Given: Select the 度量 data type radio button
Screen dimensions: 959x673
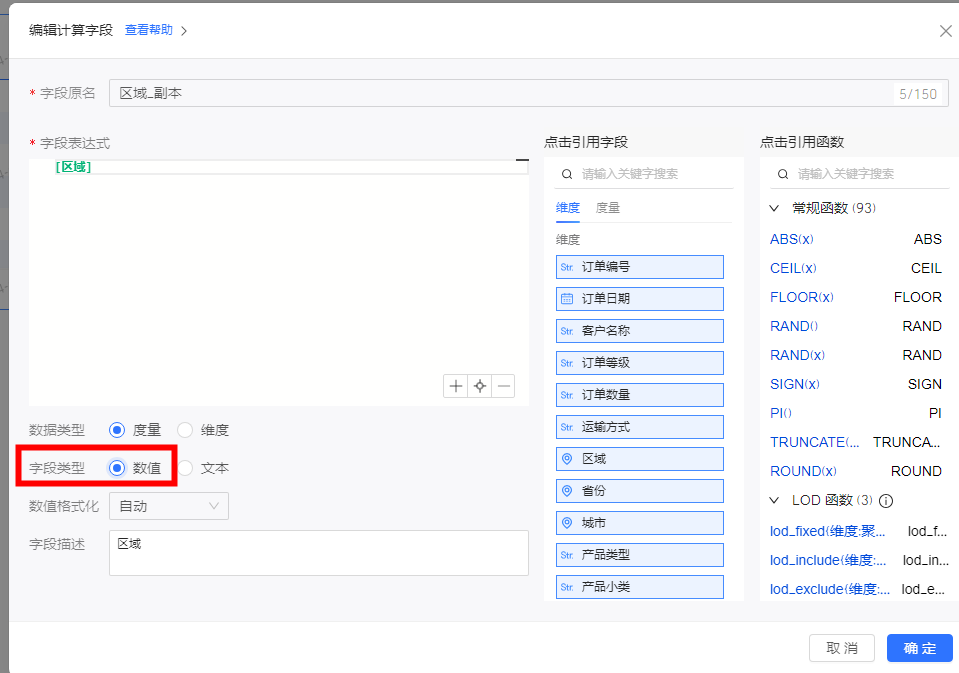Looking at the screenshot, I should (x=117, y=430).
